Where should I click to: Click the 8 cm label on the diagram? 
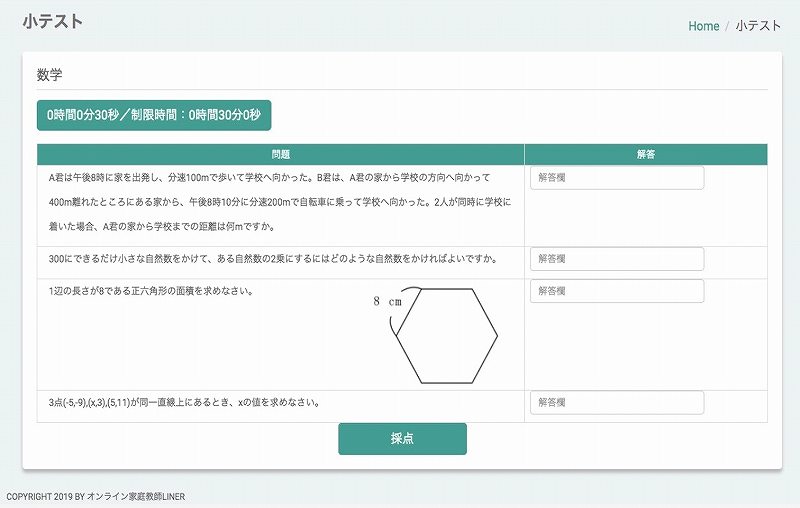[x=387, y=301]
